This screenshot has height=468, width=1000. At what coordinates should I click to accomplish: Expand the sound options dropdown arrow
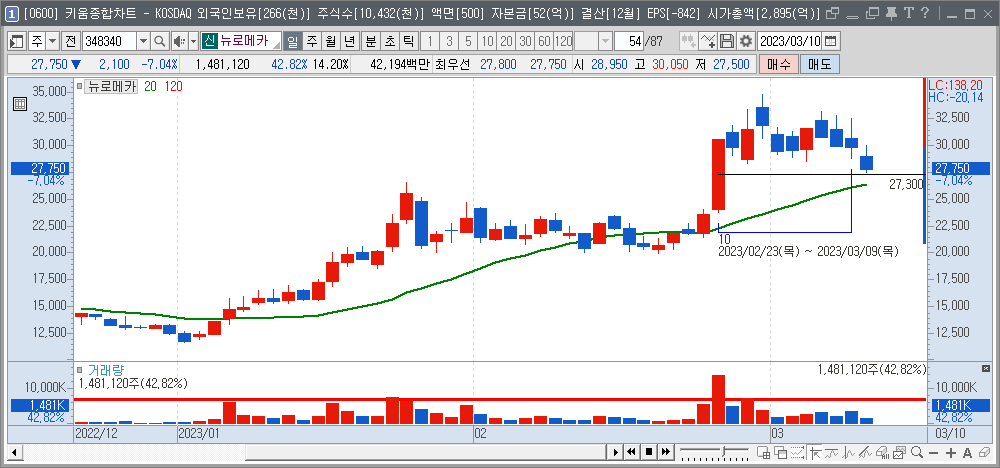193,41
